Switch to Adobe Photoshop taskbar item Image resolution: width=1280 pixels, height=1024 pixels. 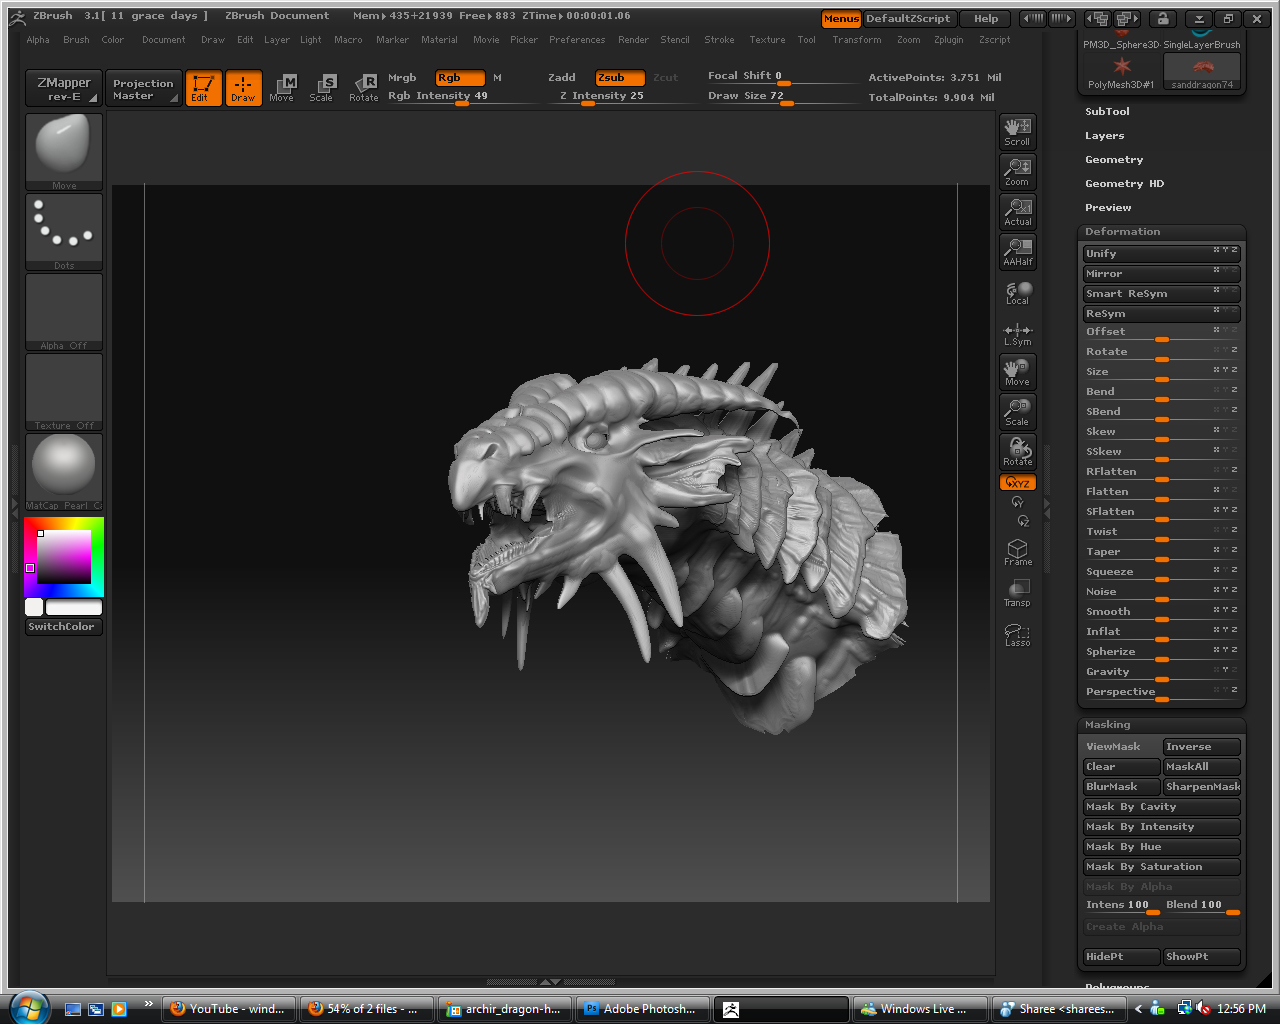click(643, 1009)
